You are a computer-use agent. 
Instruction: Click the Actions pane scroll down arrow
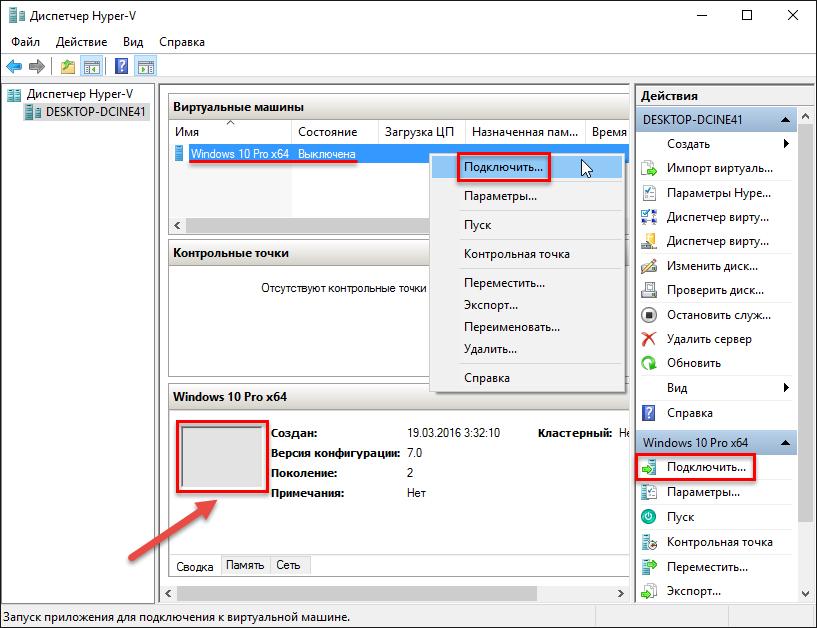[806, 594]
